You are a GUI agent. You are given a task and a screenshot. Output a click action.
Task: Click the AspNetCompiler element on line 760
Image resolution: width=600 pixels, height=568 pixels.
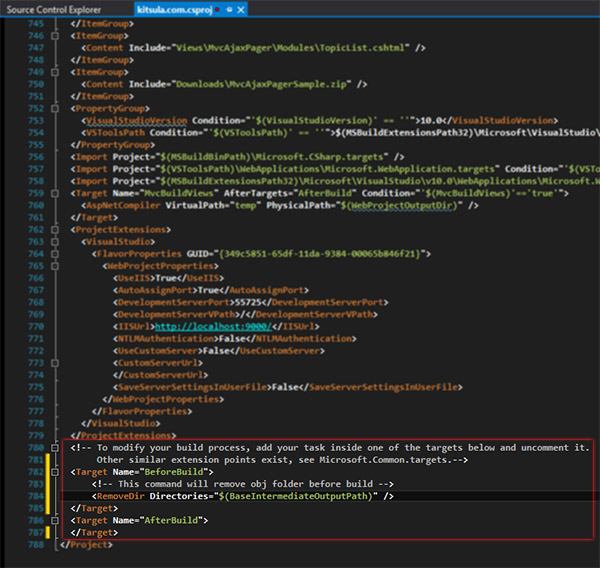click(123, 206)
